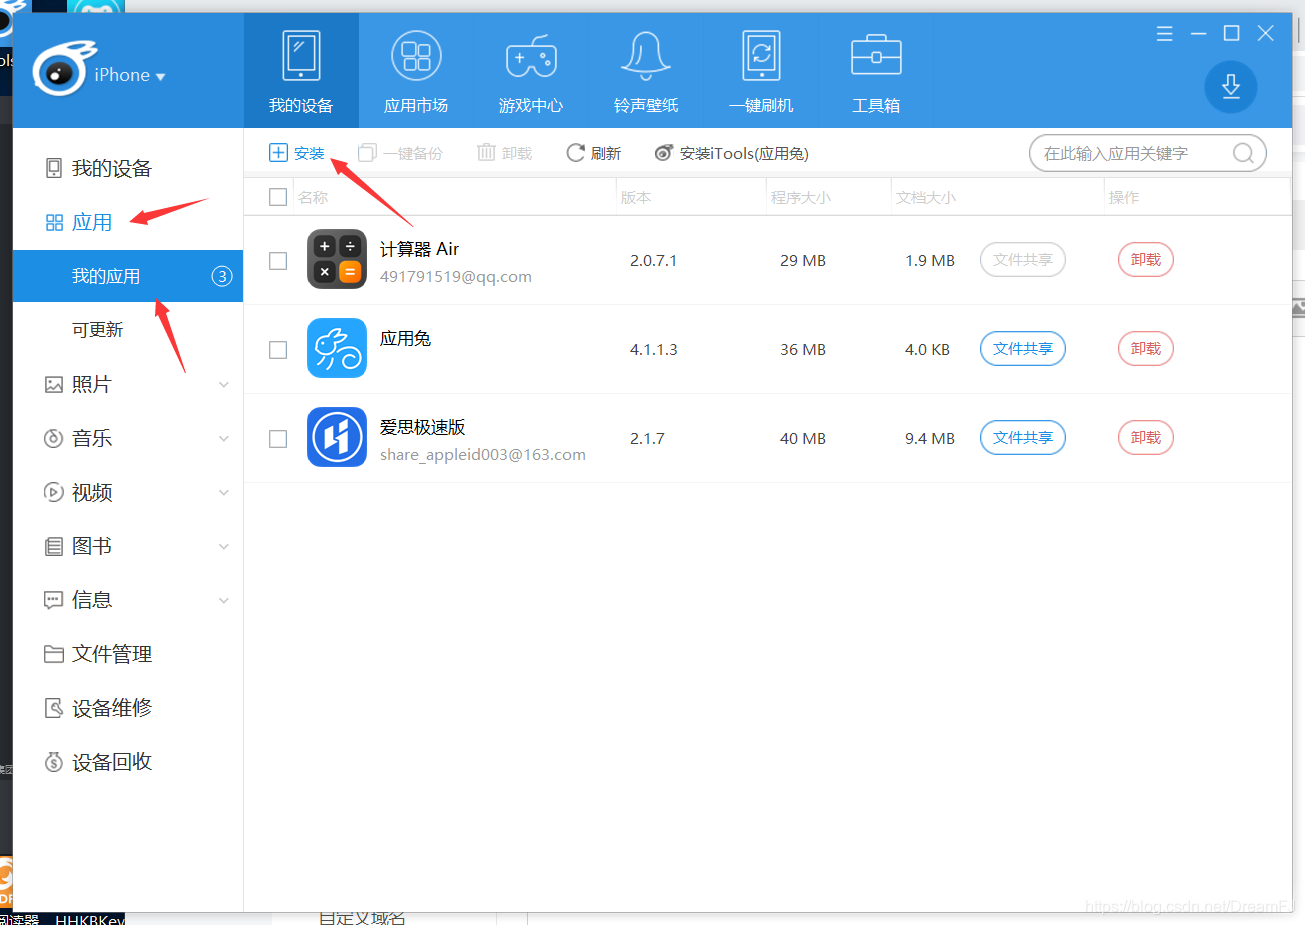Screen dimensions: 1305x925
Task: Click the 爱思极速版 app icon
Action: [337, 437]
